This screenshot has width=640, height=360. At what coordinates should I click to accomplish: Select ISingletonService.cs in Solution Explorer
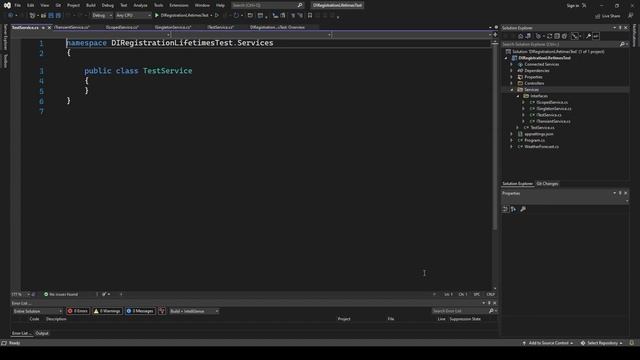[554, 109]
